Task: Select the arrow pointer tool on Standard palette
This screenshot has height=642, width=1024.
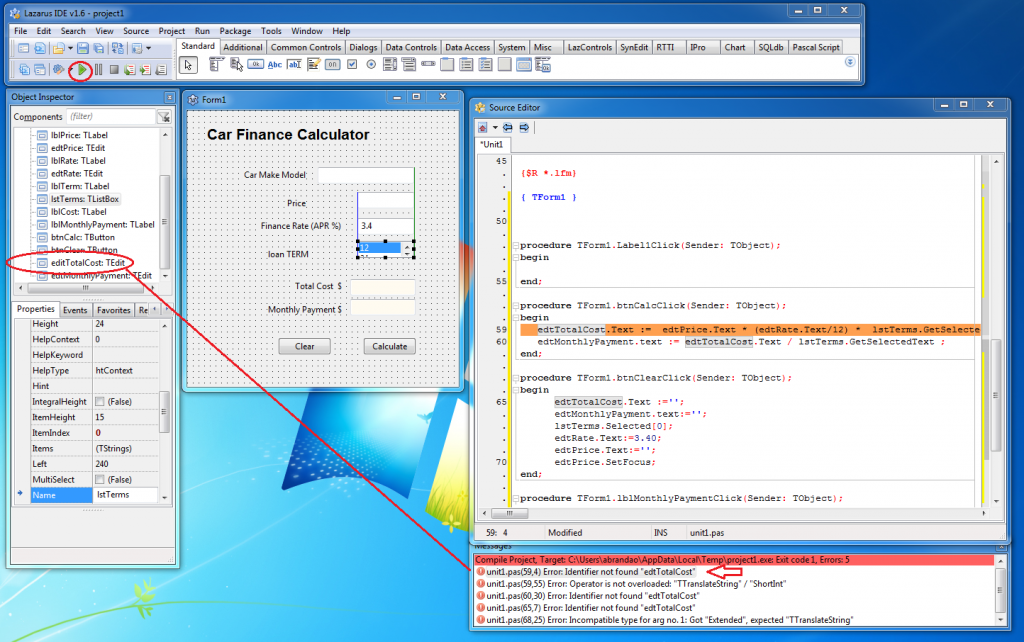Action: point(188,64)
